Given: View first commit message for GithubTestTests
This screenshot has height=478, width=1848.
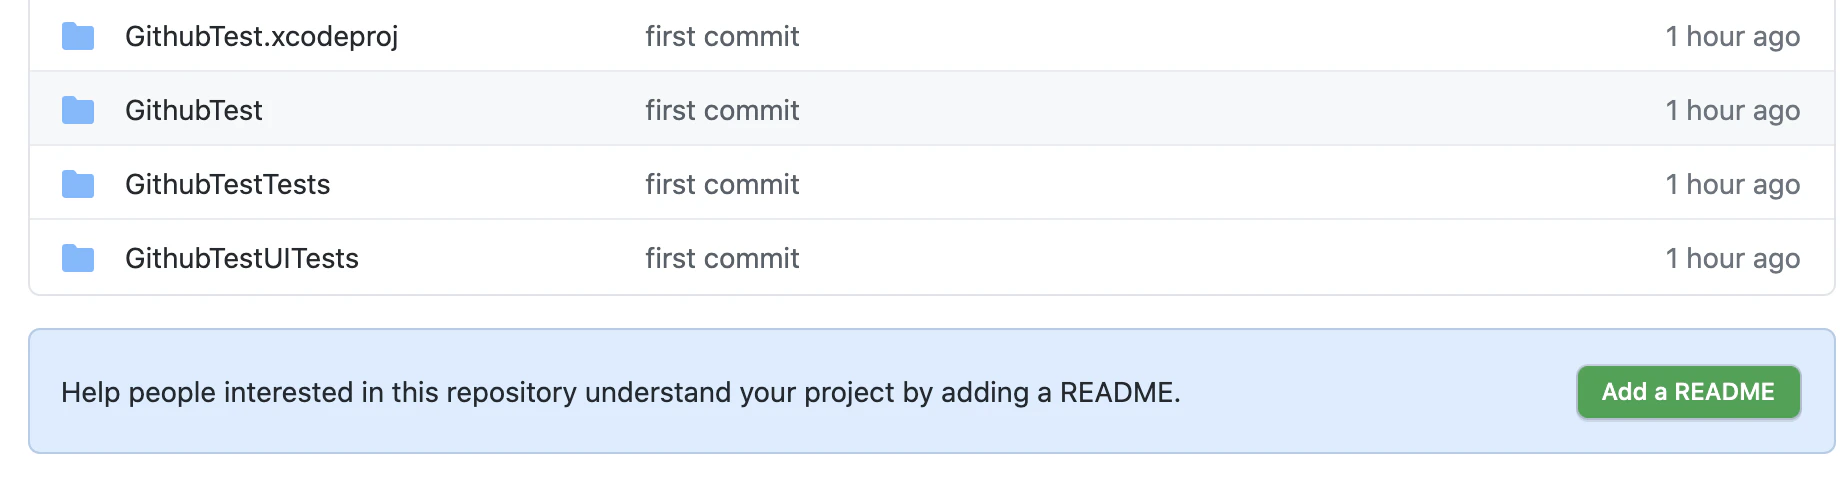Looking at the screenshot, I should (722, 184).
